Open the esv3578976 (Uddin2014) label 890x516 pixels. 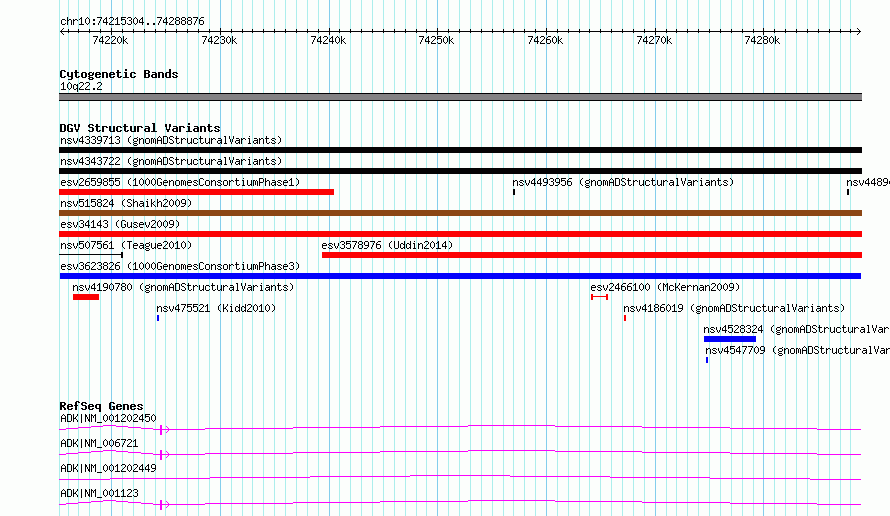[x=387, y=245]
